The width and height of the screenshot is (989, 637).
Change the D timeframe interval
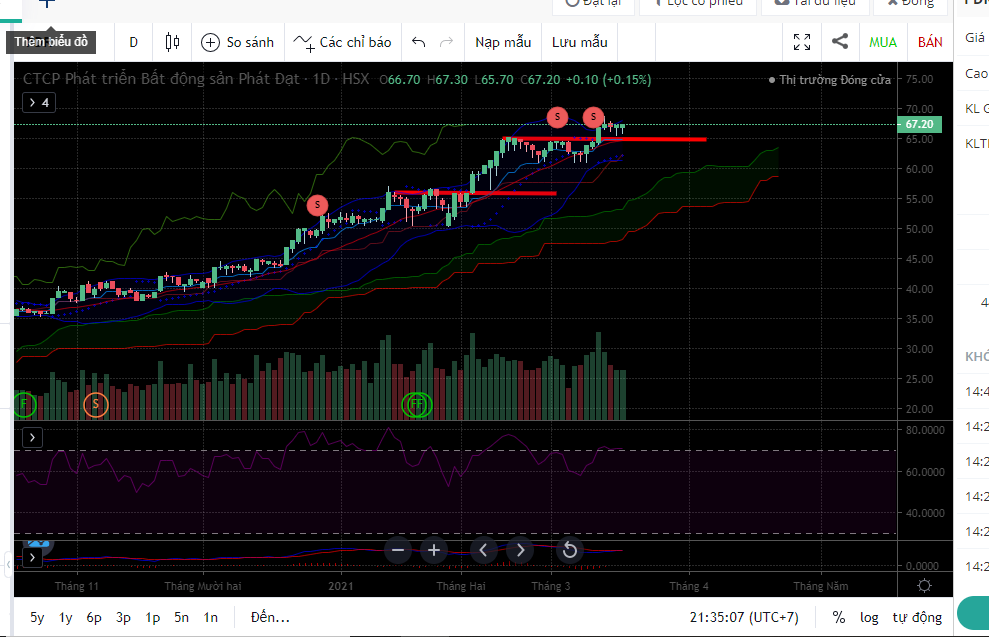[x=133, y=42]
